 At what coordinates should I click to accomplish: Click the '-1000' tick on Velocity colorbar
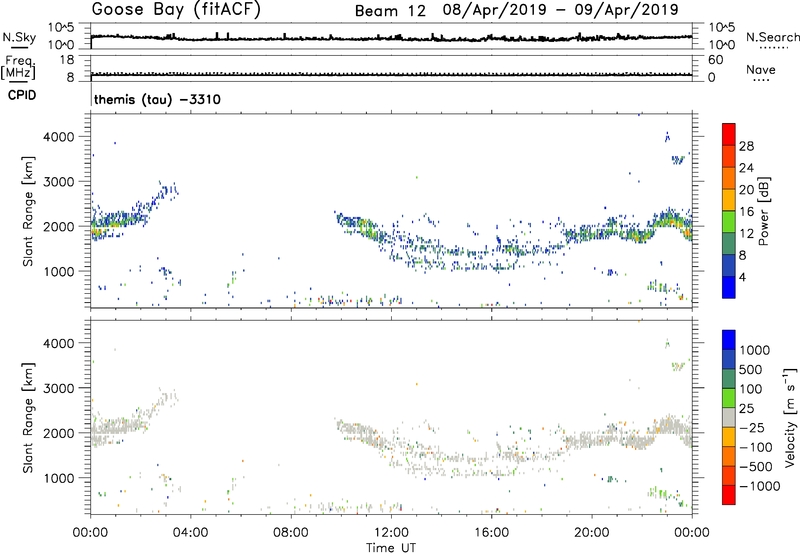point(759,486)
